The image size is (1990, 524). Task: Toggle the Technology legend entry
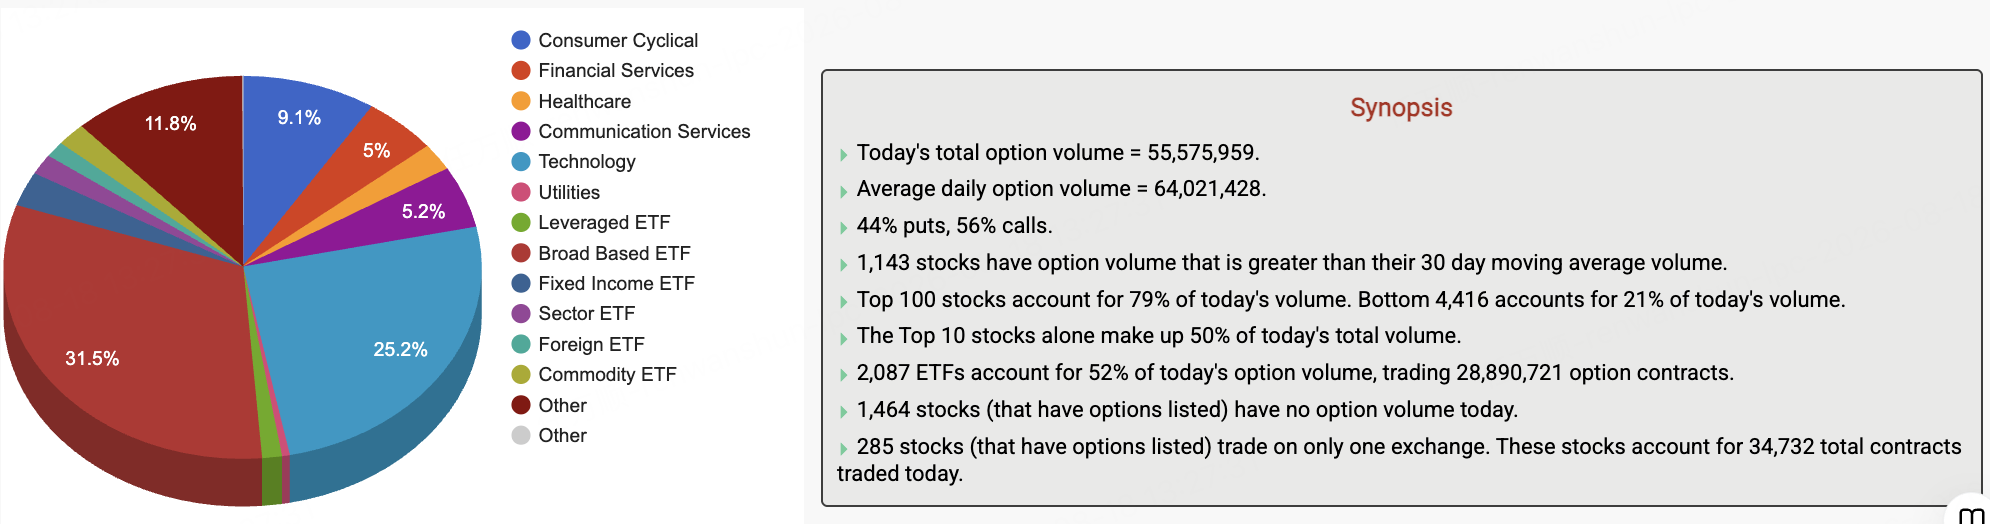coord(573,161)
